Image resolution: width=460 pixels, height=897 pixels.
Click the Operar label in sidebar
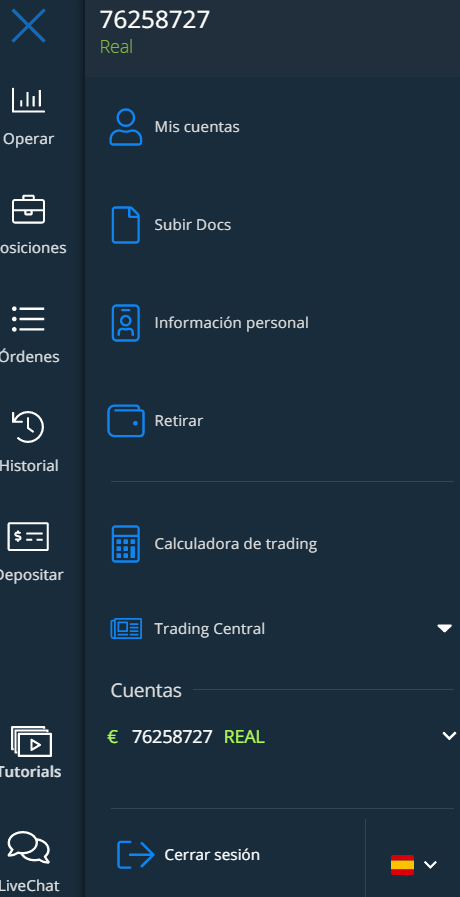29,139
